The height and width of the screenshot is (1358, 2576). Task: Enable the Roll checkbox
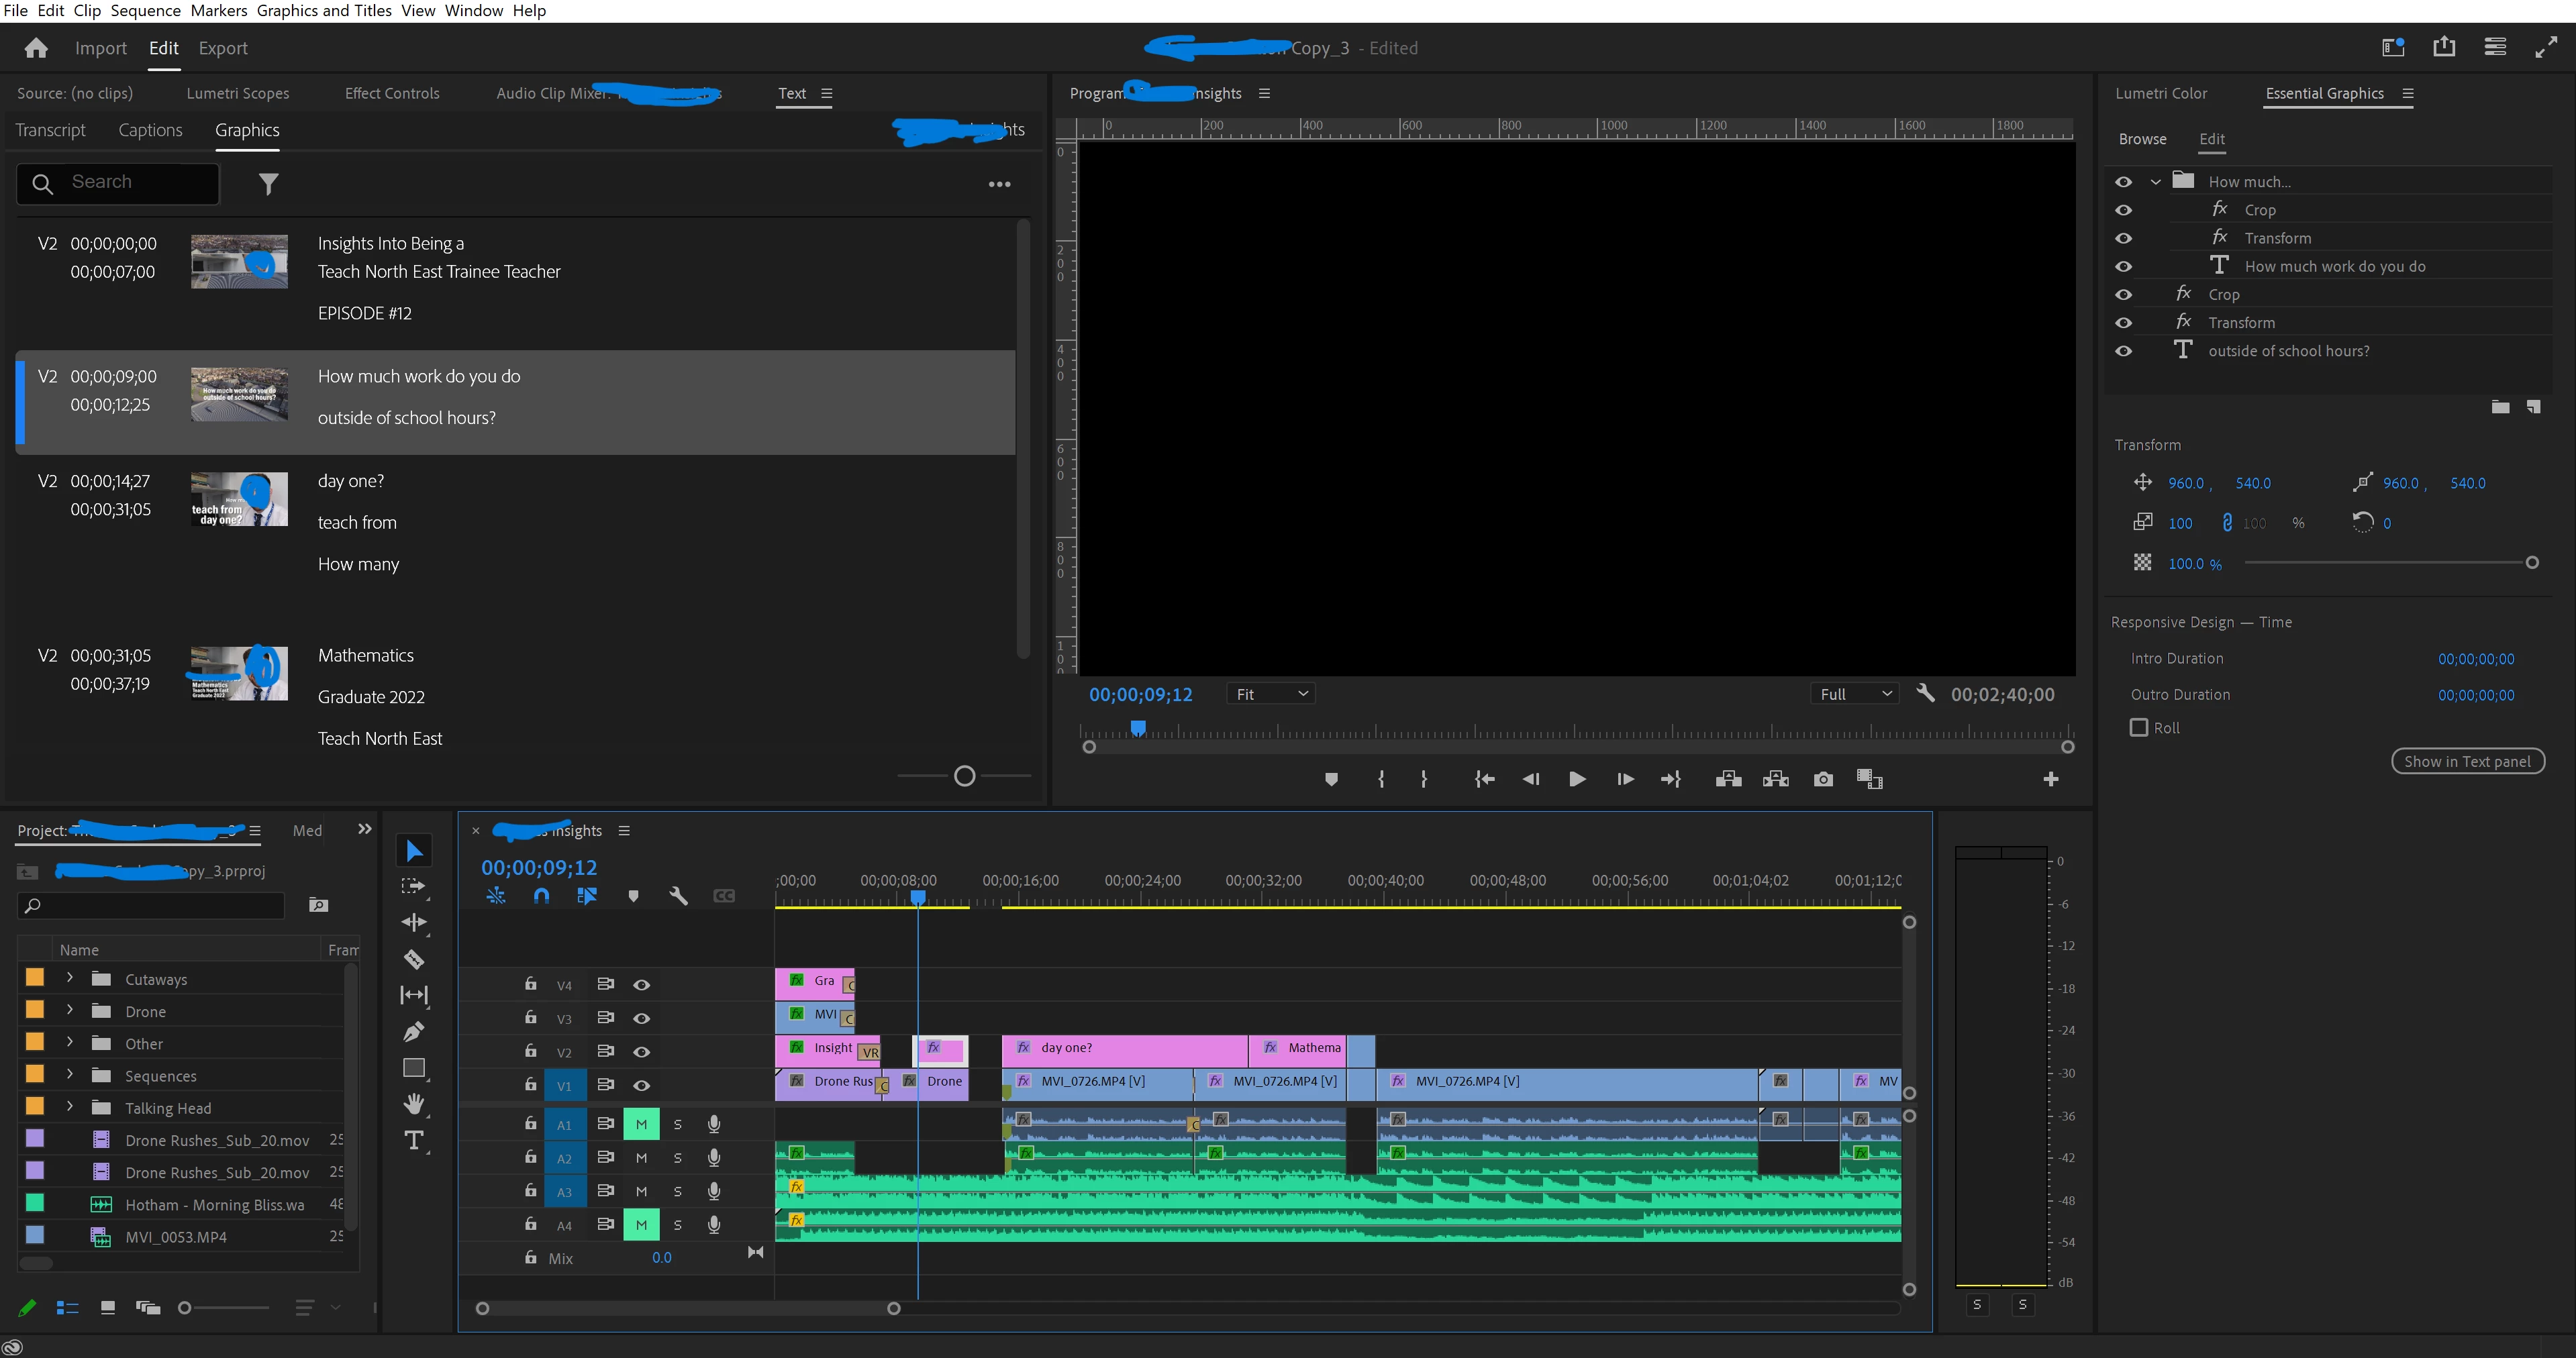coord(2139,728)
